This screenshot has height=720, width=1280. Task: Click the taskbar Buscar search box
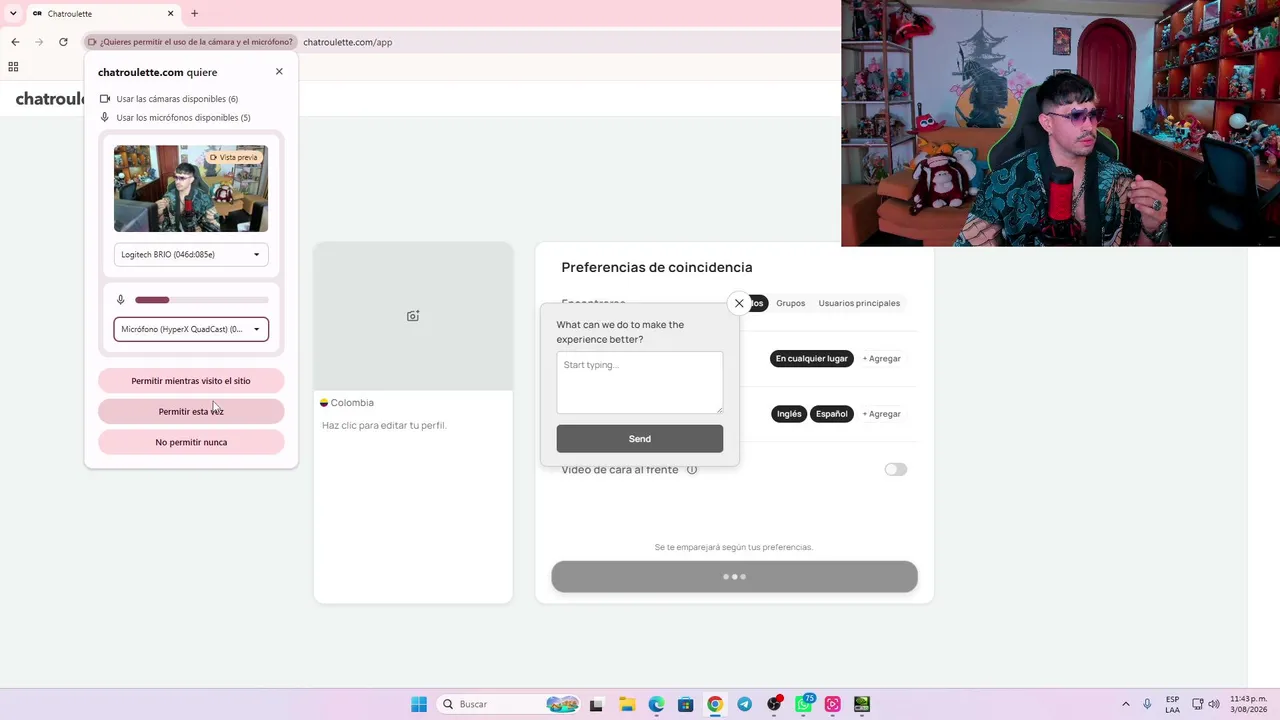[510, 704]
